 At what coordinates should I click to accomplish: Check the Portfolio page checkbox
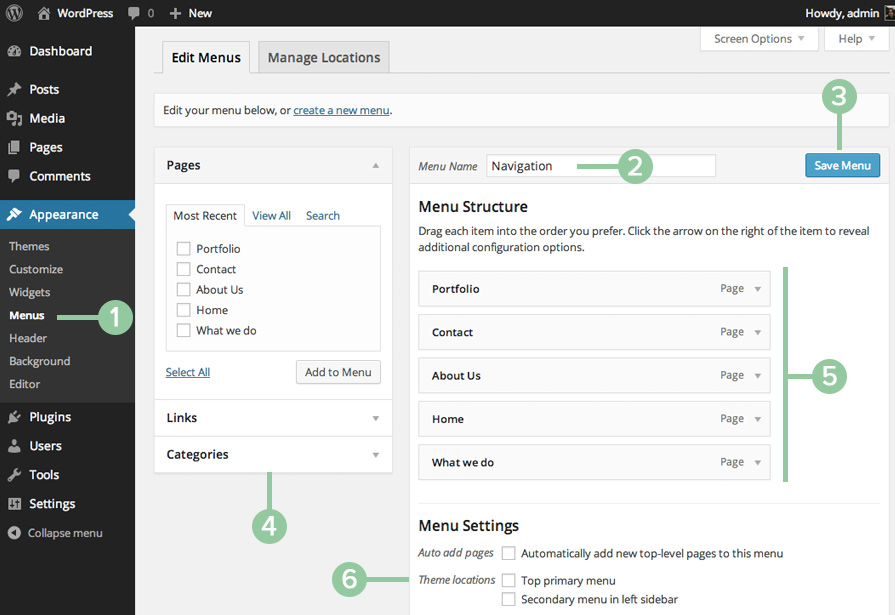pos(181,248)
